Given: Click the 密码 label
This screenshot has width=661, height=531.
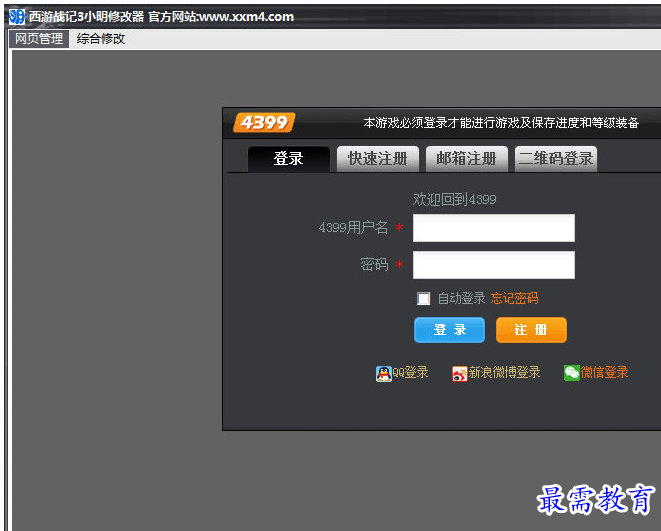Looking at the screenshot, I should [374, 265].
